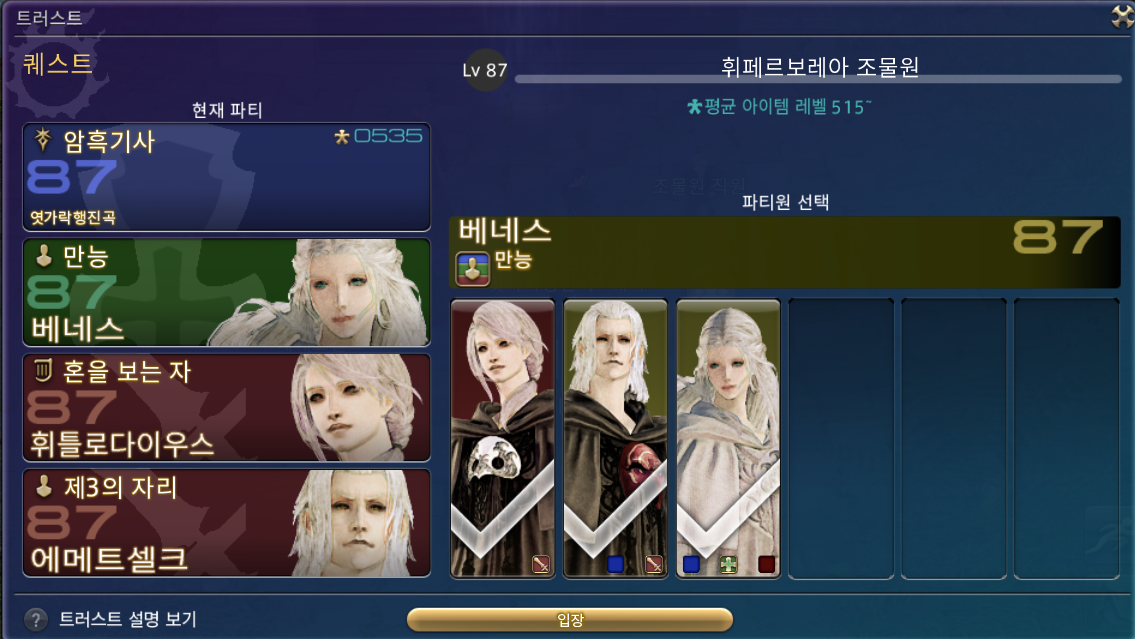Select the 암흑기사 player slot
The image size is (1135, 639).
coord(227,177)
